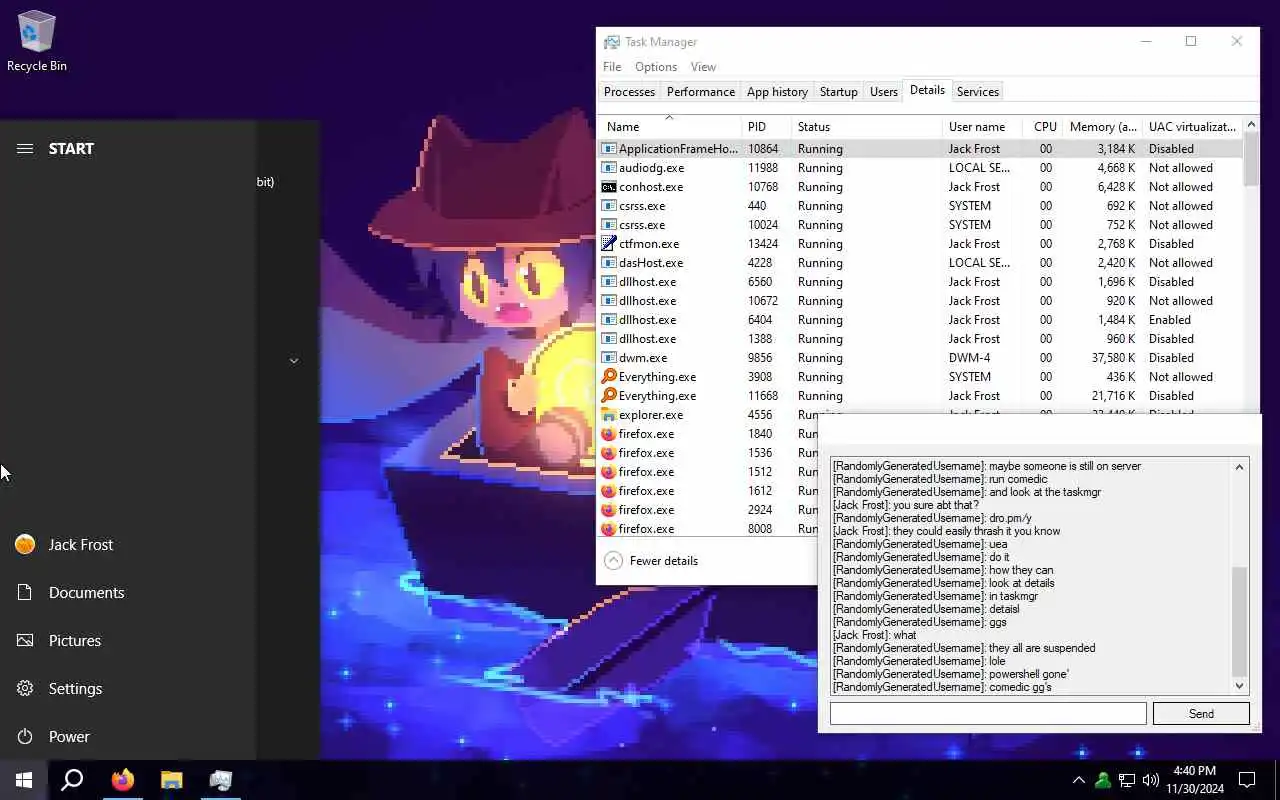Viewport: 1280px width, 800px height.
Task: Sort by PID column header
Action: tap(766, 126)
